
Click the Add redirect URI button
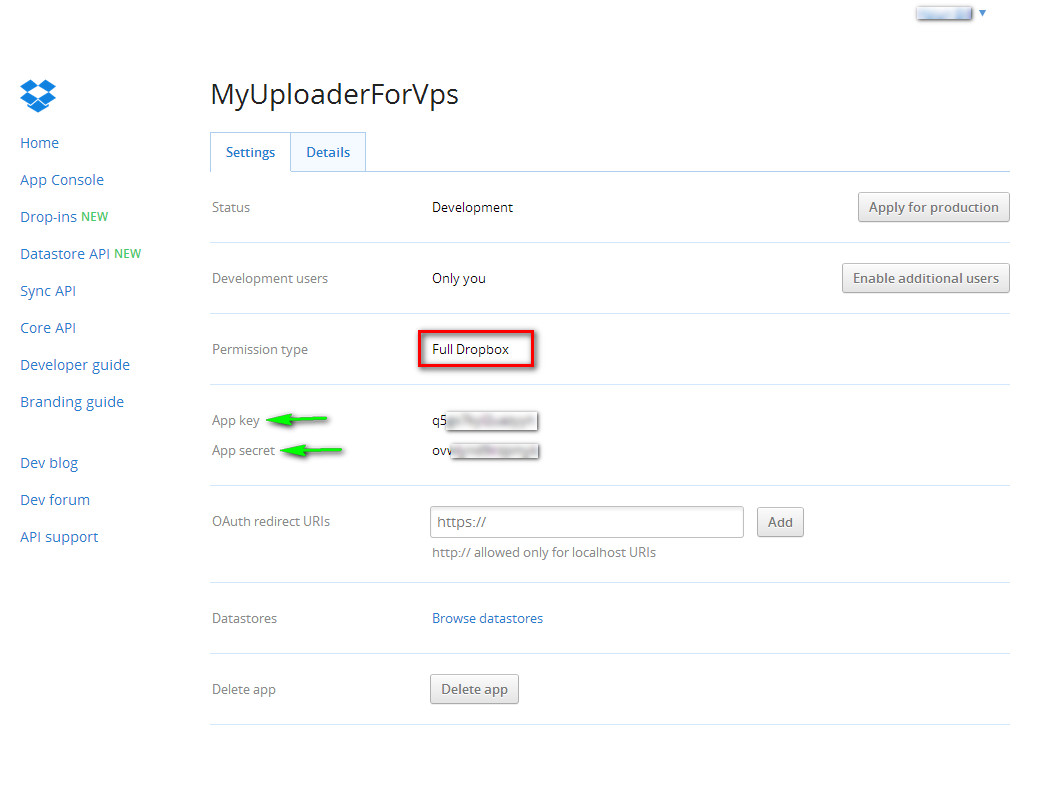coord(780,522)
